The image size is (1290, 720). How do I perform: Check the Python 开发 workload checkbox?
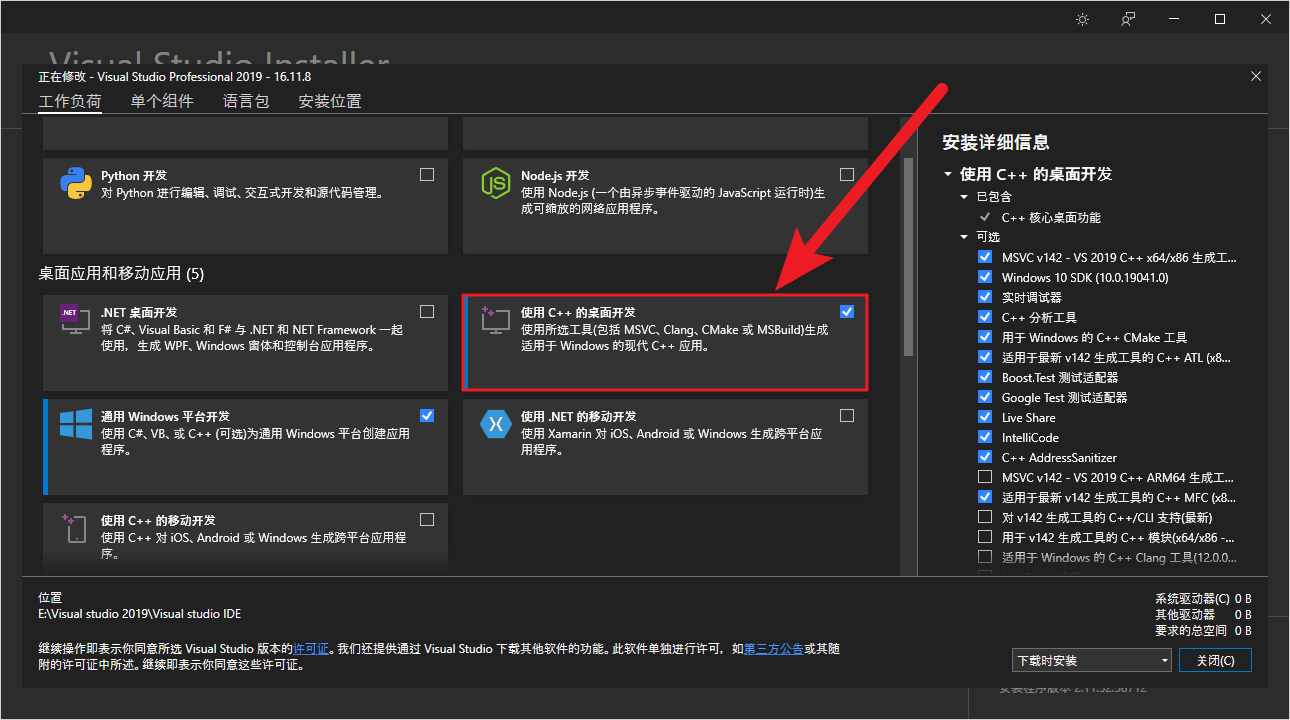coord(427,174)
